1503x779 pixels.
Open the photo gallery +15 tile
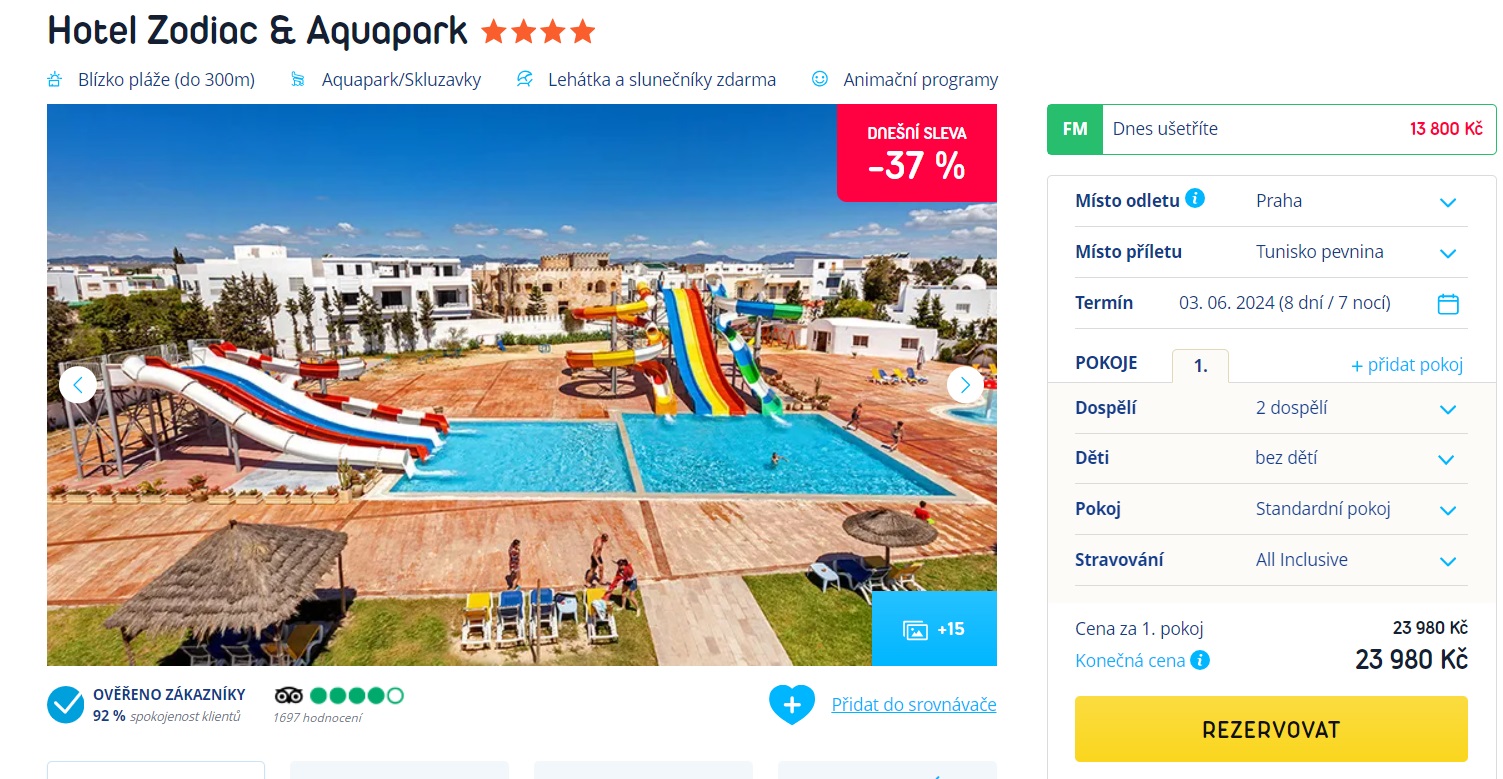point(934,629)
